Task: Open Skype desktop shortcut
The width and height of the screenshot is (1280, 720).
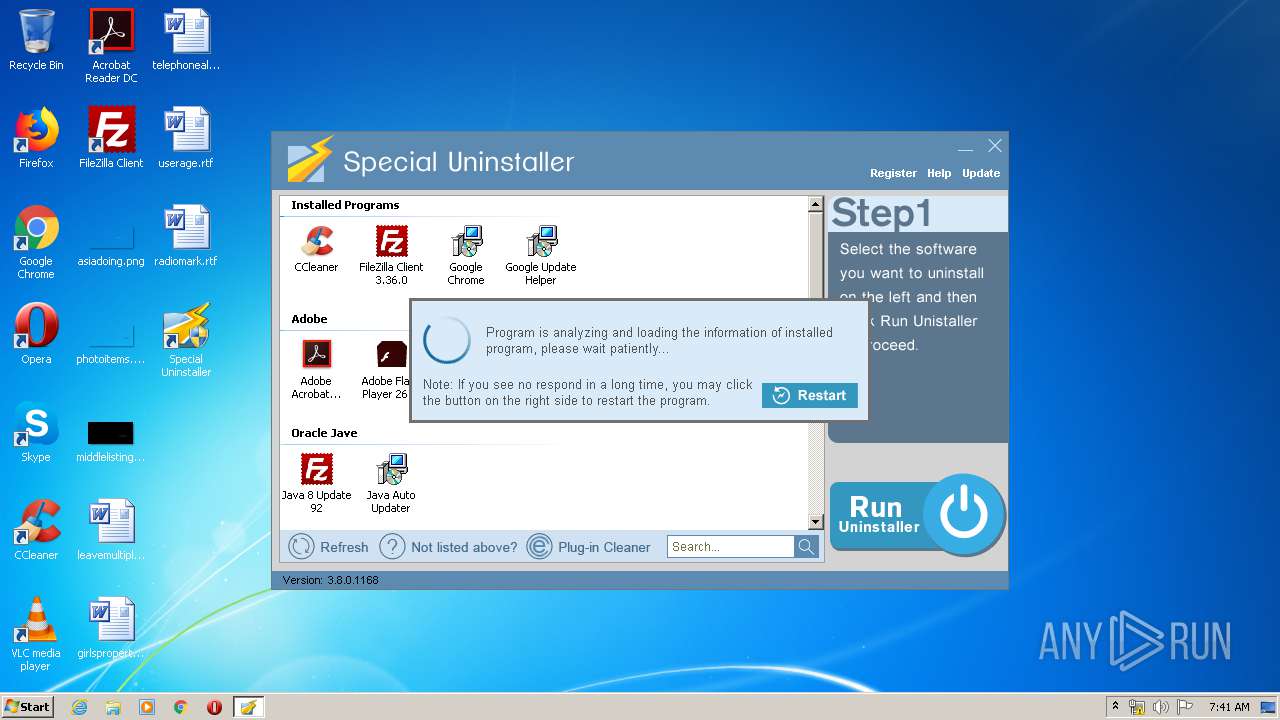Action: (x=36, y=432)
